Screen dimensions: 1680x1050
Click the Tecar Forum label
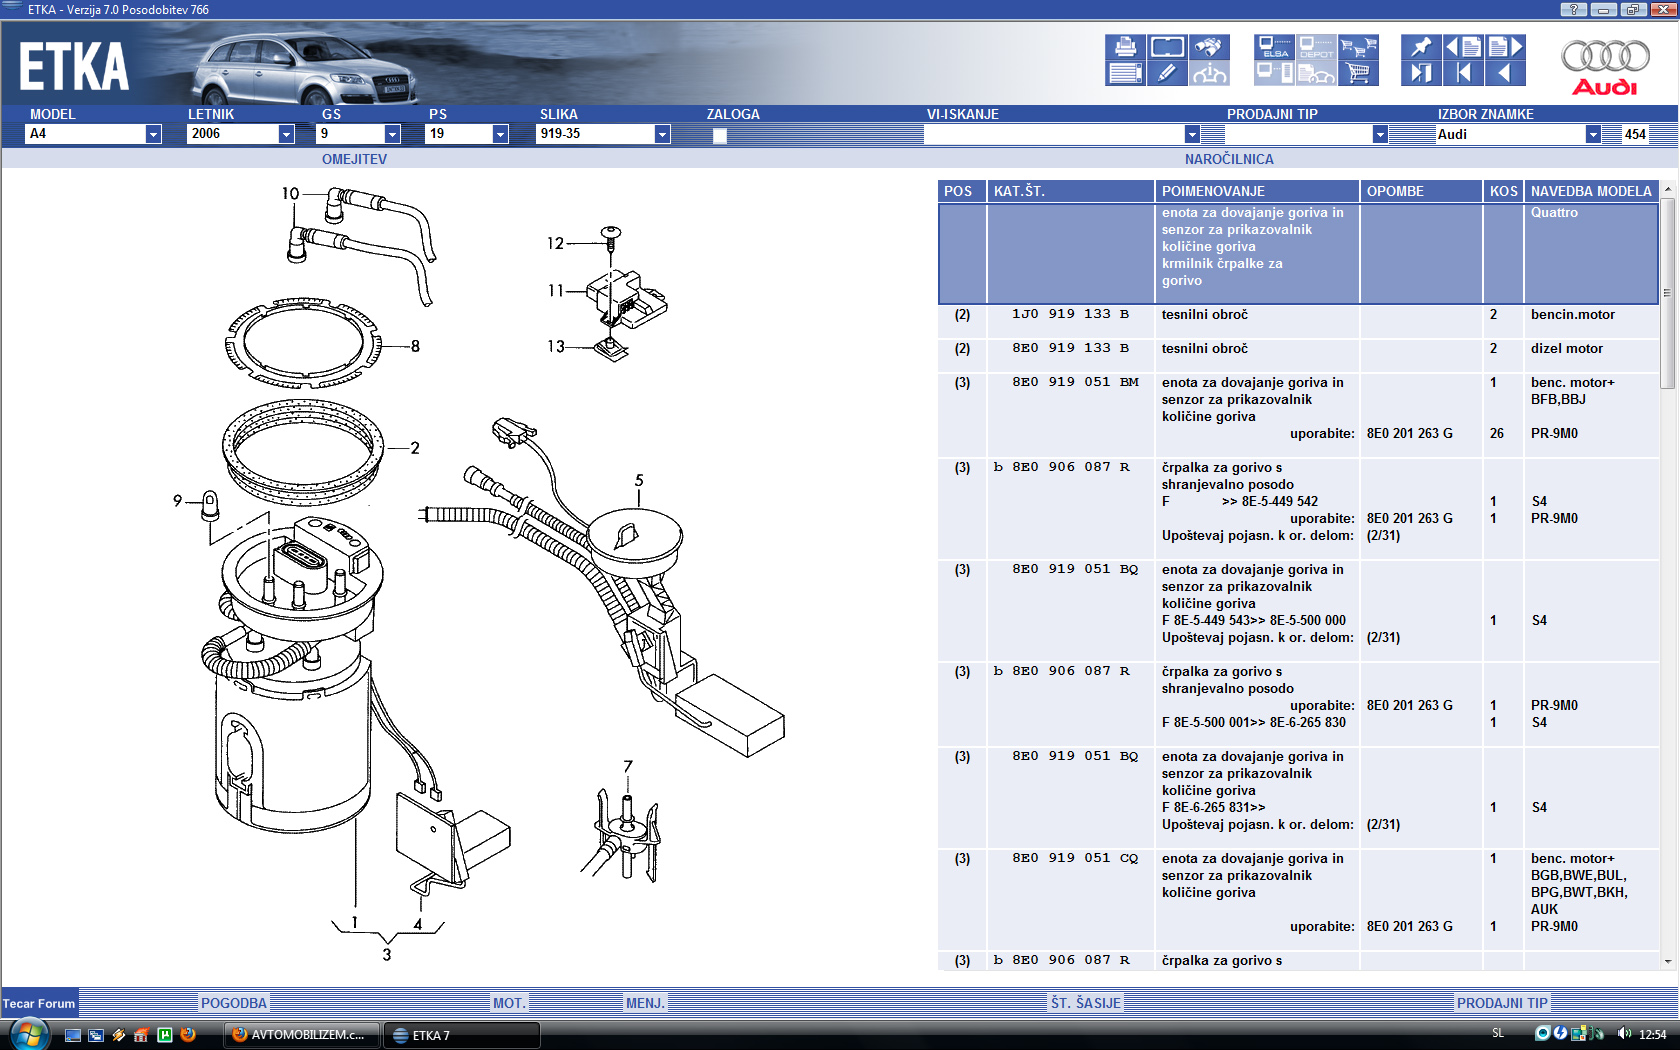(x=39, y=1003)
